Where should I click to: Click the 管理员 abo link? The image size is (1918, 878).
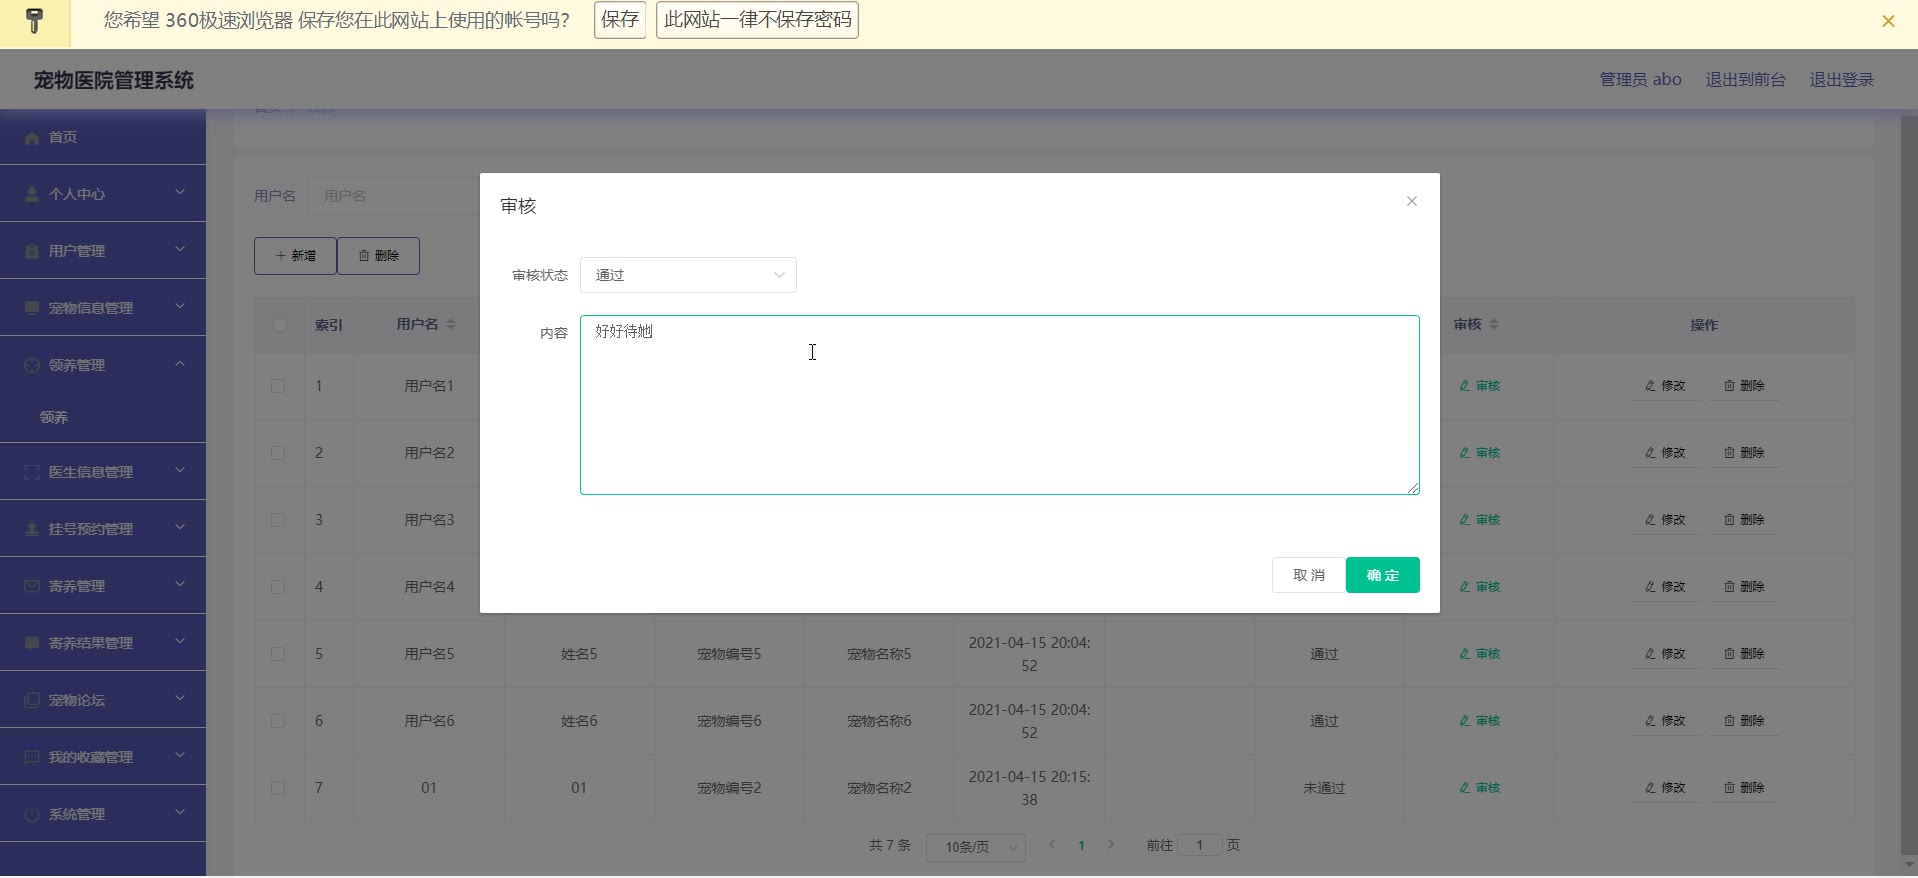[1640, 80]
